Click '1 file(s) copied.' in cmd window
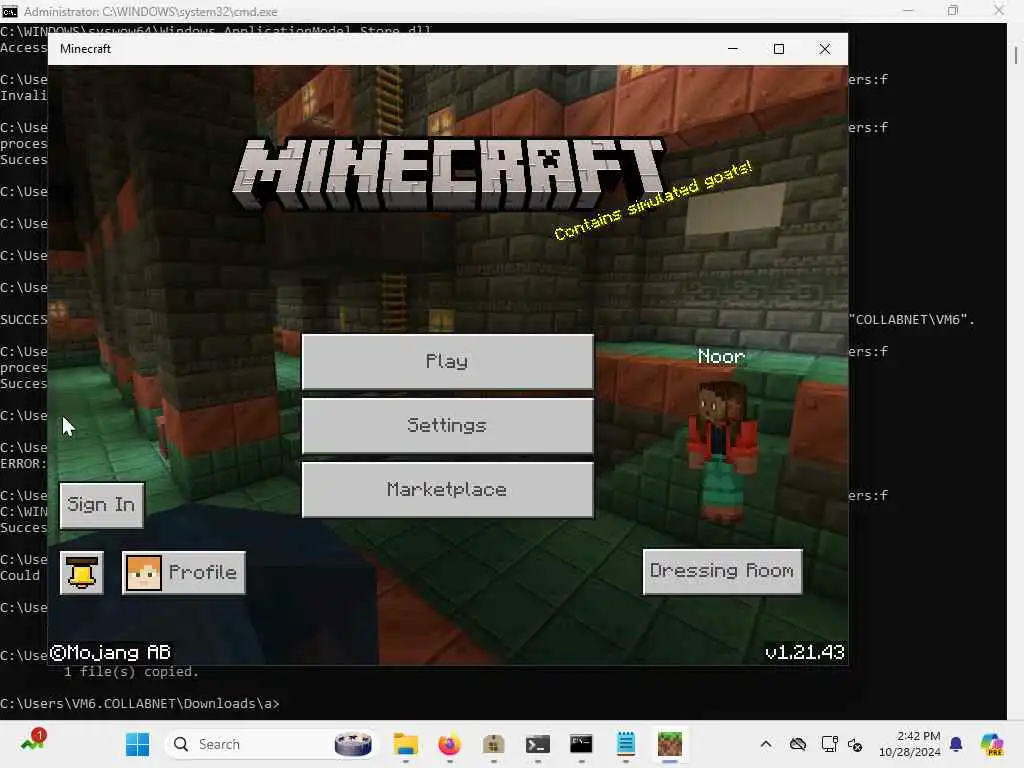Viewport: 1024px width, 768px height. tap(131, 672)
